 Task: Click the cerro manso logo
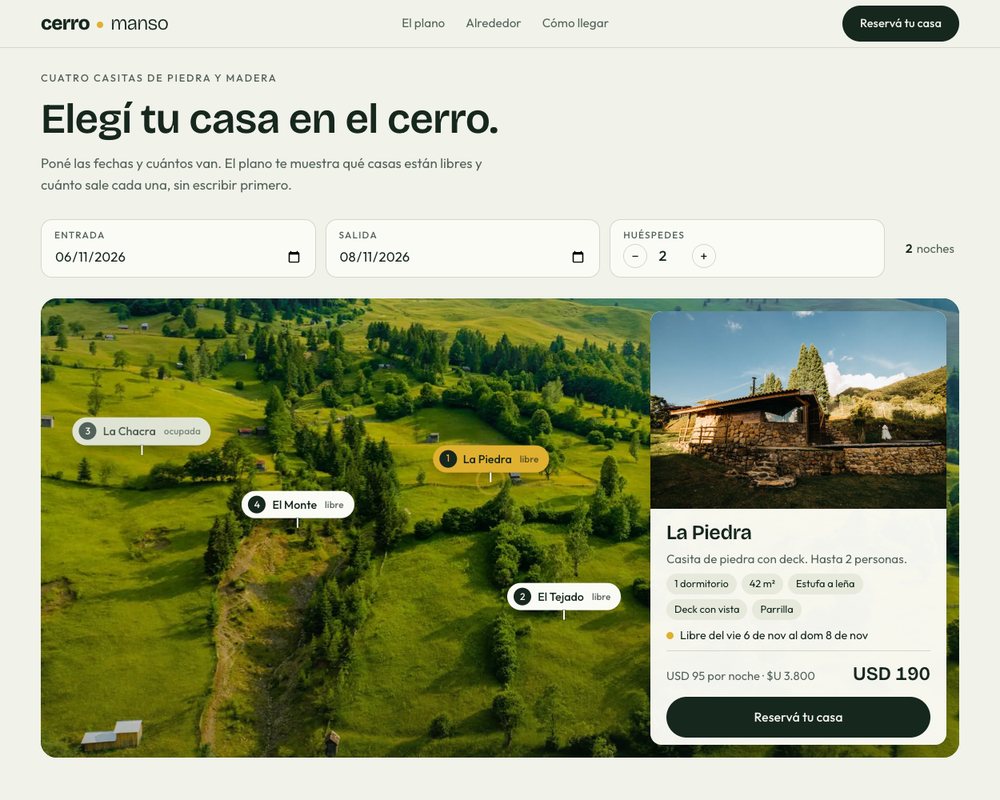[105, 24]
